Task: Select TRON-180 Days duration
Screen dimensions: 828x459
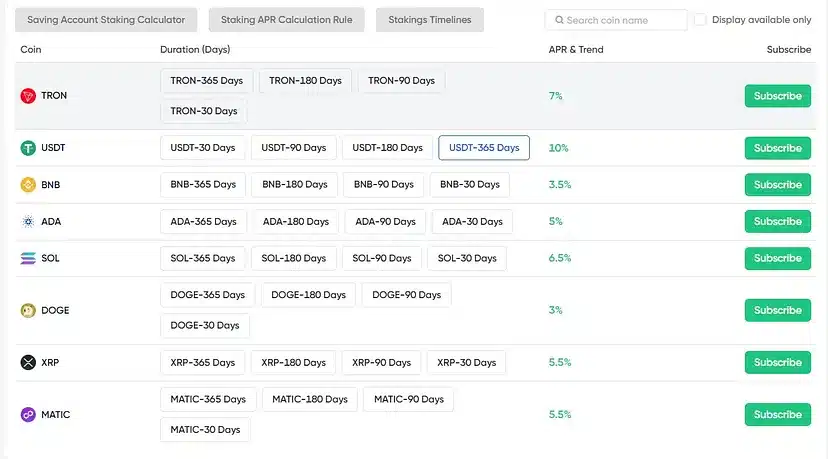Action: point(305,81)
